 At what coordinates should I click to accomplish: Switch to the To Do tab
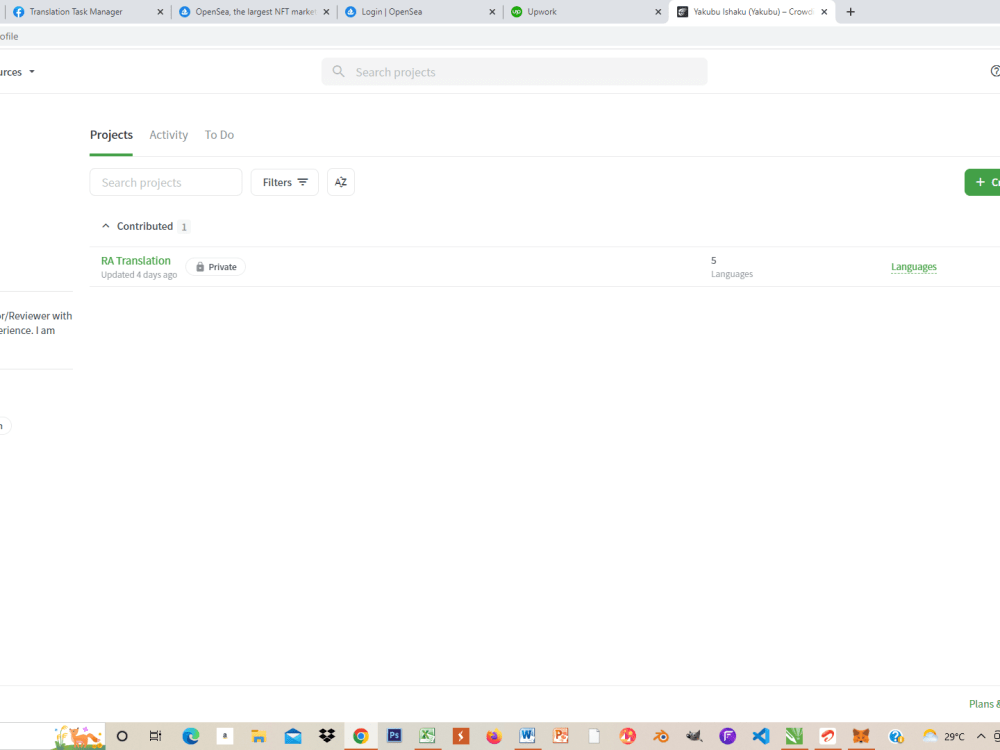coord(219,135)
